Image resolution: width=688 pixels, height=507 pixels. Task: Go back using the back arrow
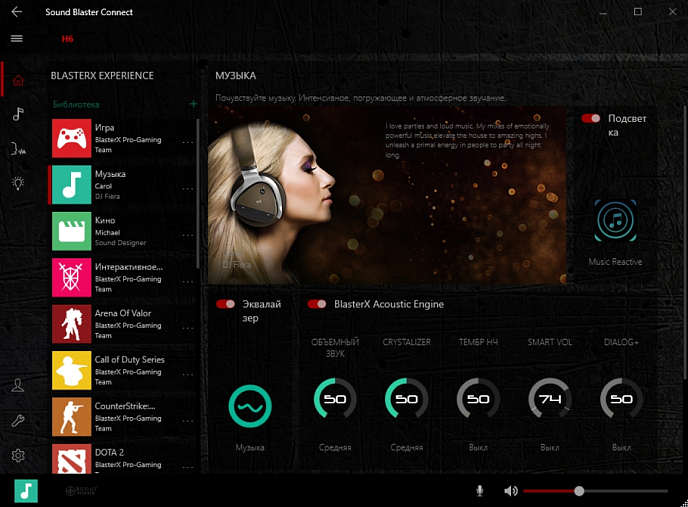16,12
